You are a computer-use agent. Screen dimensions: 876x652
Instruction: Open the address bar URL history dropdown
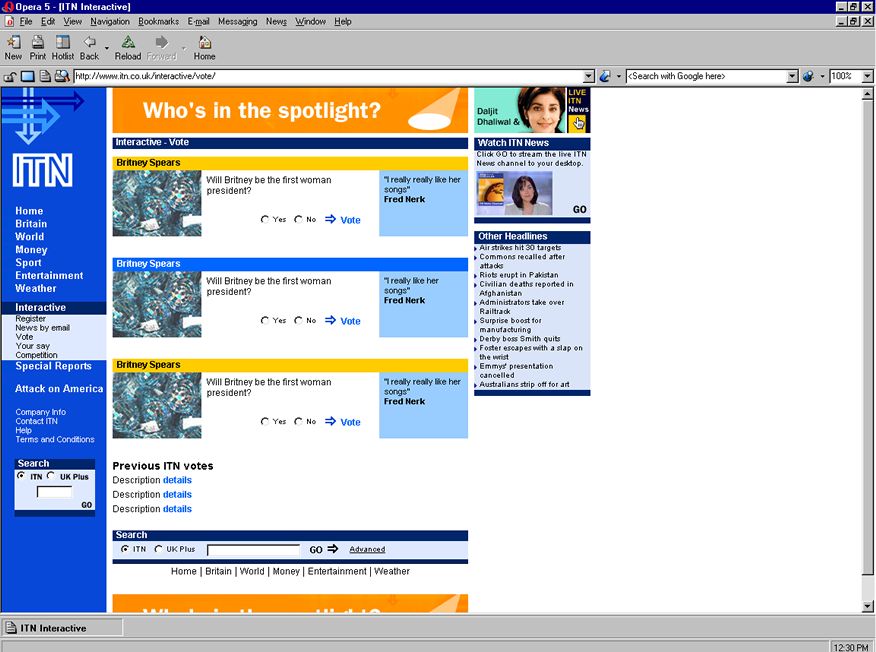coord(589,77)
